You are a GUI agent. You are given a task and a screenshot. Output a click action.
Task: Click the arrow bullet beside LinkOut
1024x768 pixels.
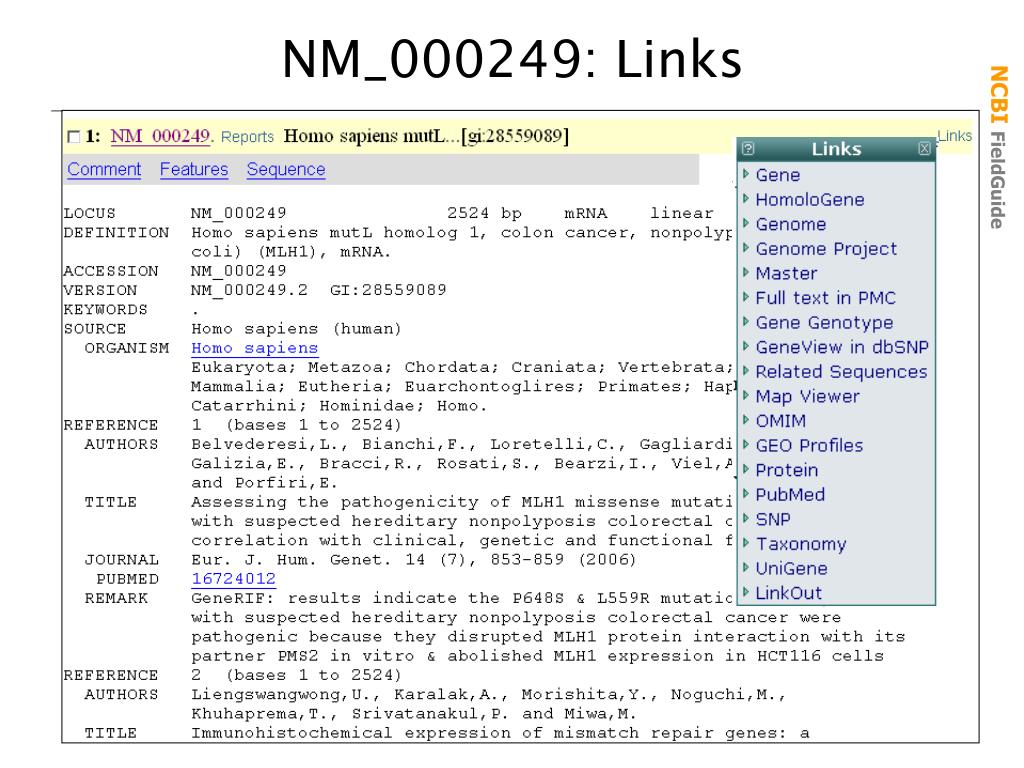pyautogui.click(x=746, y=592)
